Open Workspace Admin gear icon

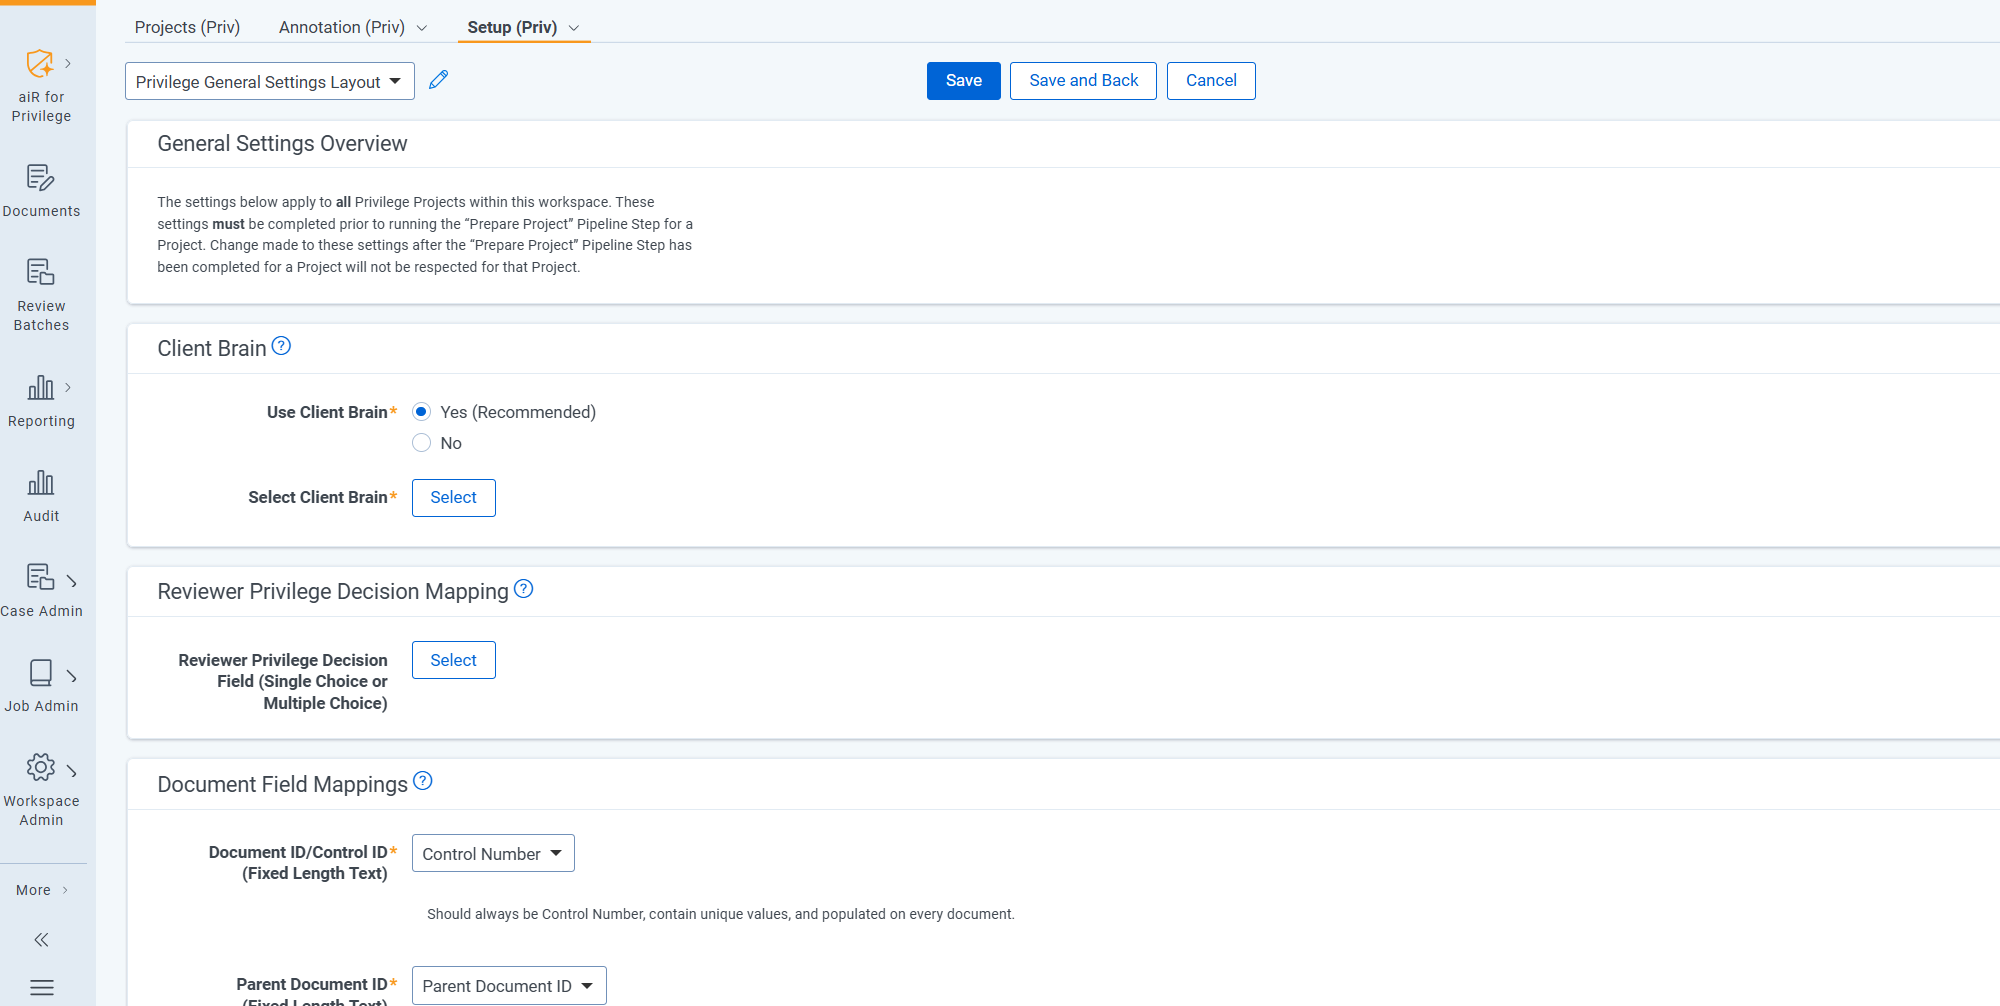[x=40, y=767]
